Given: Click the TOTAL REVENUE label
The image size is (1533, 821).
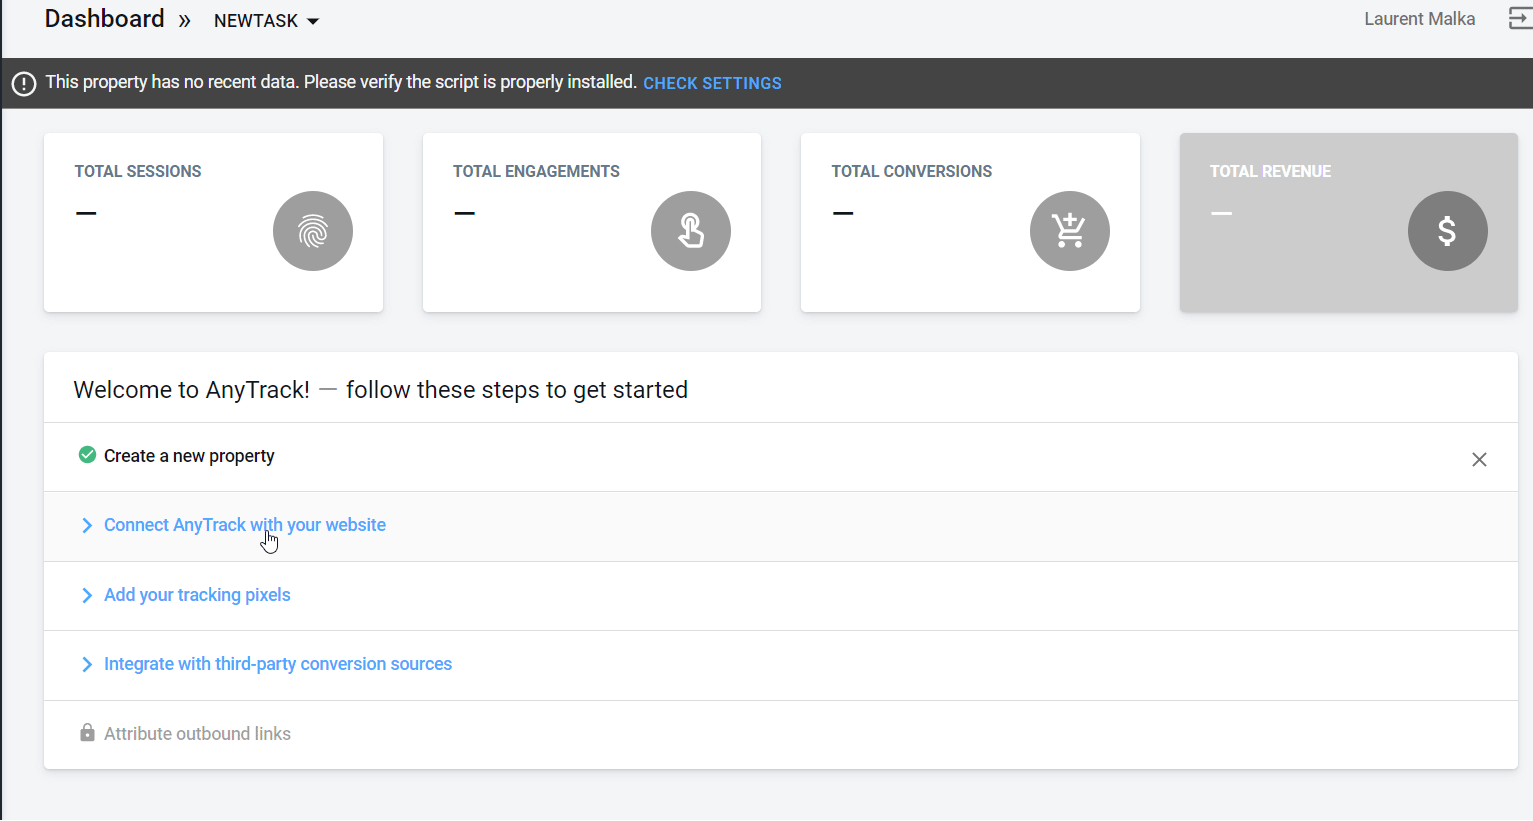Looking at the screenshot, I should click(1270, 171).
